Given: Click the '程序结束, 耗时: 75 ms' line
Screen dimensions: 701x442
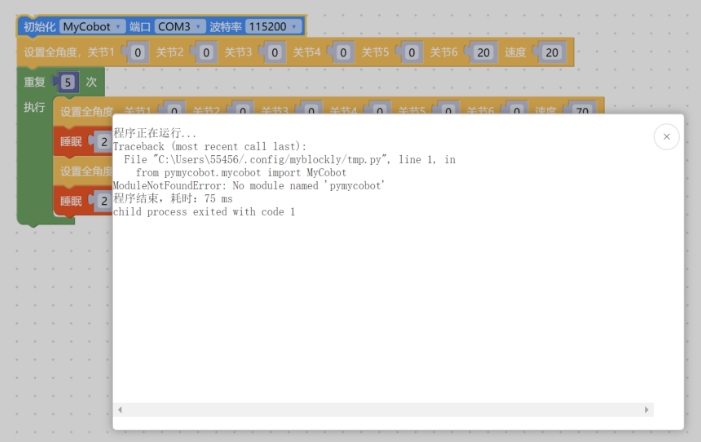Looking at the screenshot, I should (173, 199).
